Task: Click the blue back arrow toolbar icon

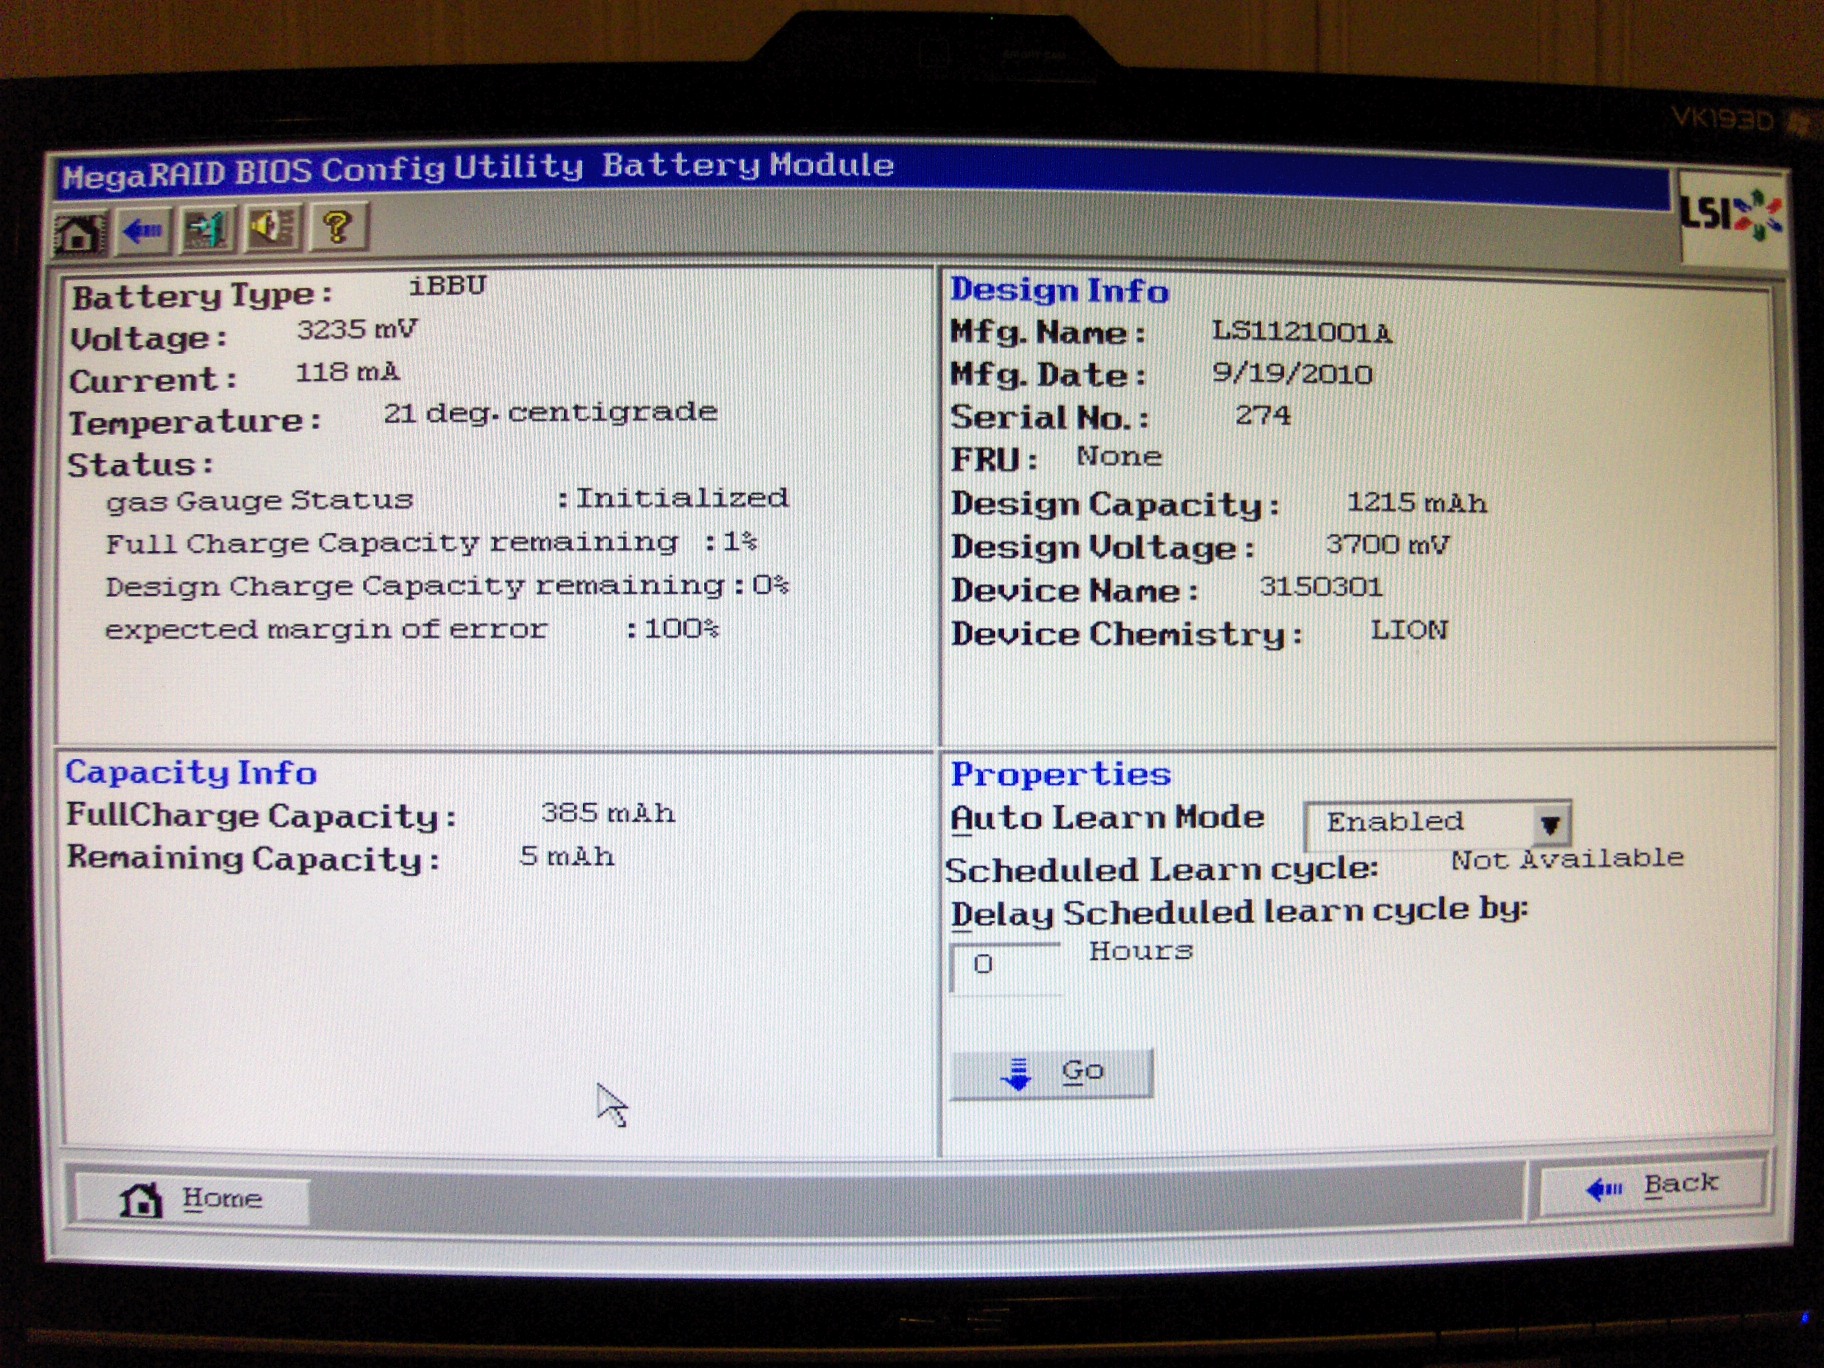Action: click(x=143, y=231)
